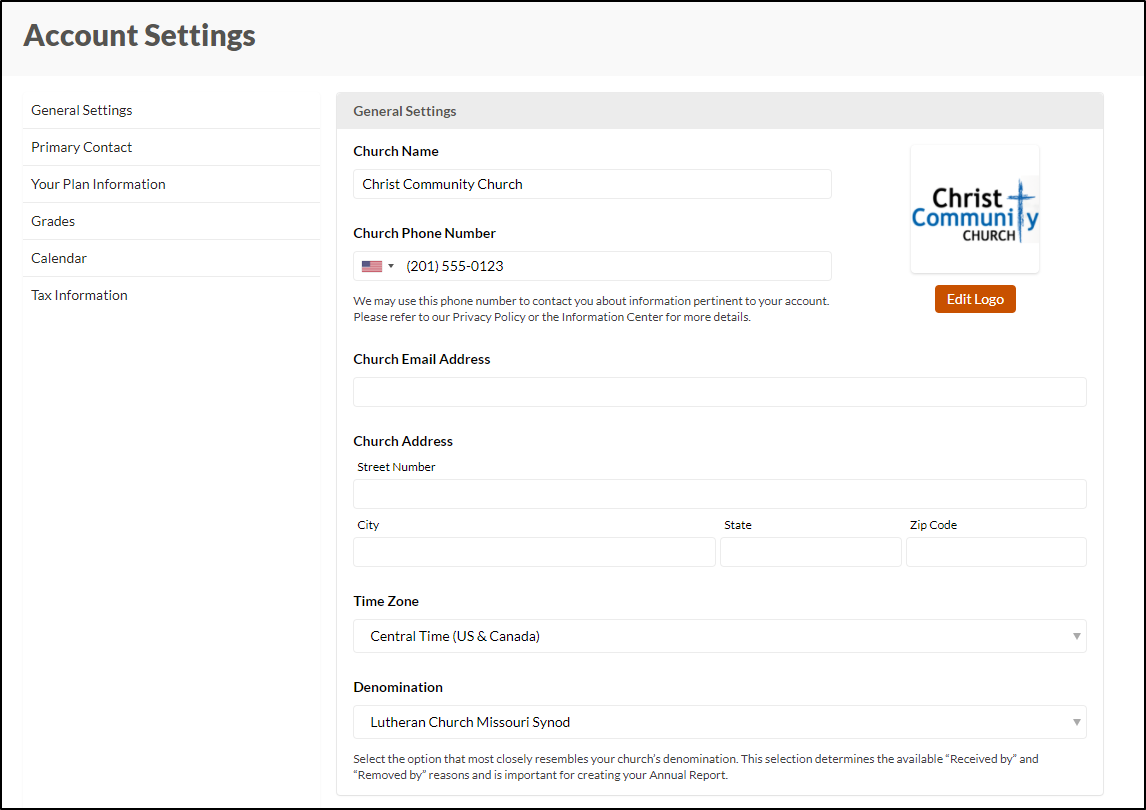Image resolution: width=1146 pixels, height=810 pixels.
Task: Click the Church Address label
Action: tap(403, 442)
